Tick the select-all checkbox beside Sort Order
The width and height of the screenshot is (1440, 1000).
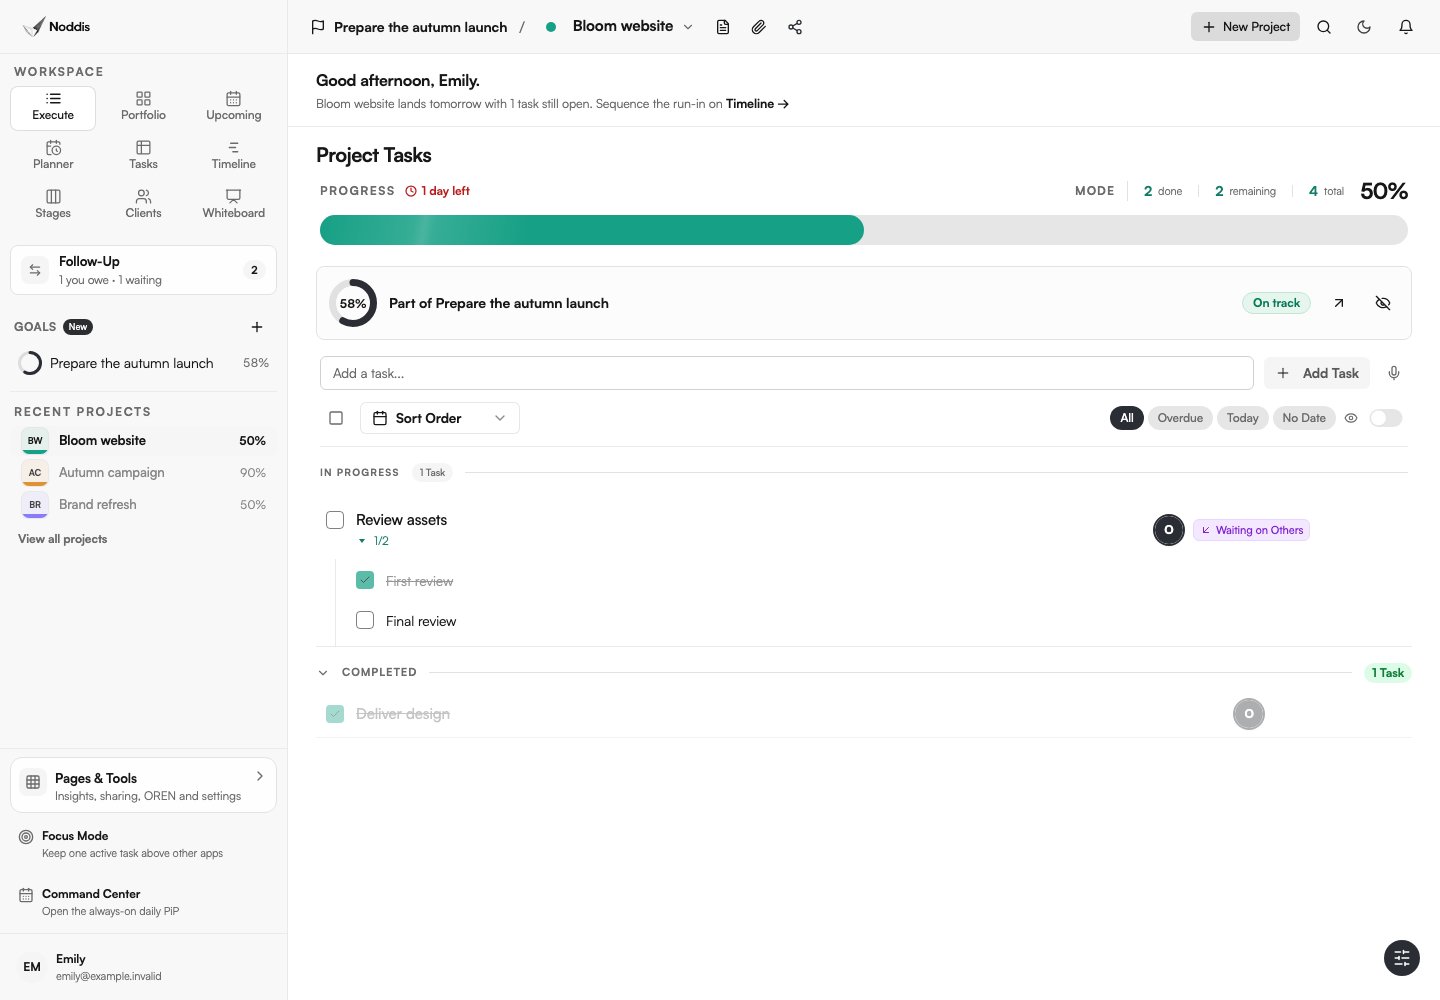(336, 418)
